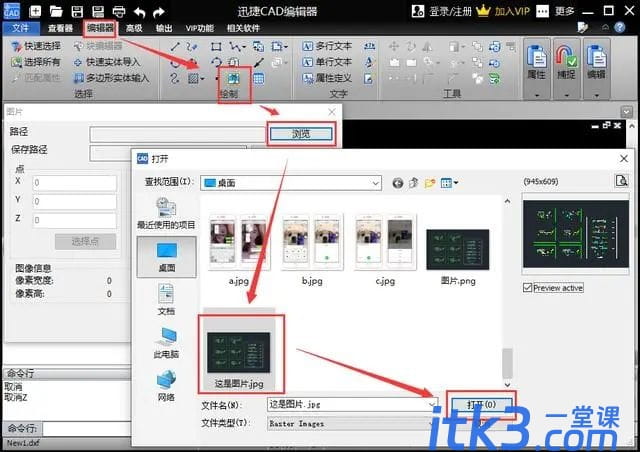
Task: Click 多边形实体输入
Action: coord(111,78)
